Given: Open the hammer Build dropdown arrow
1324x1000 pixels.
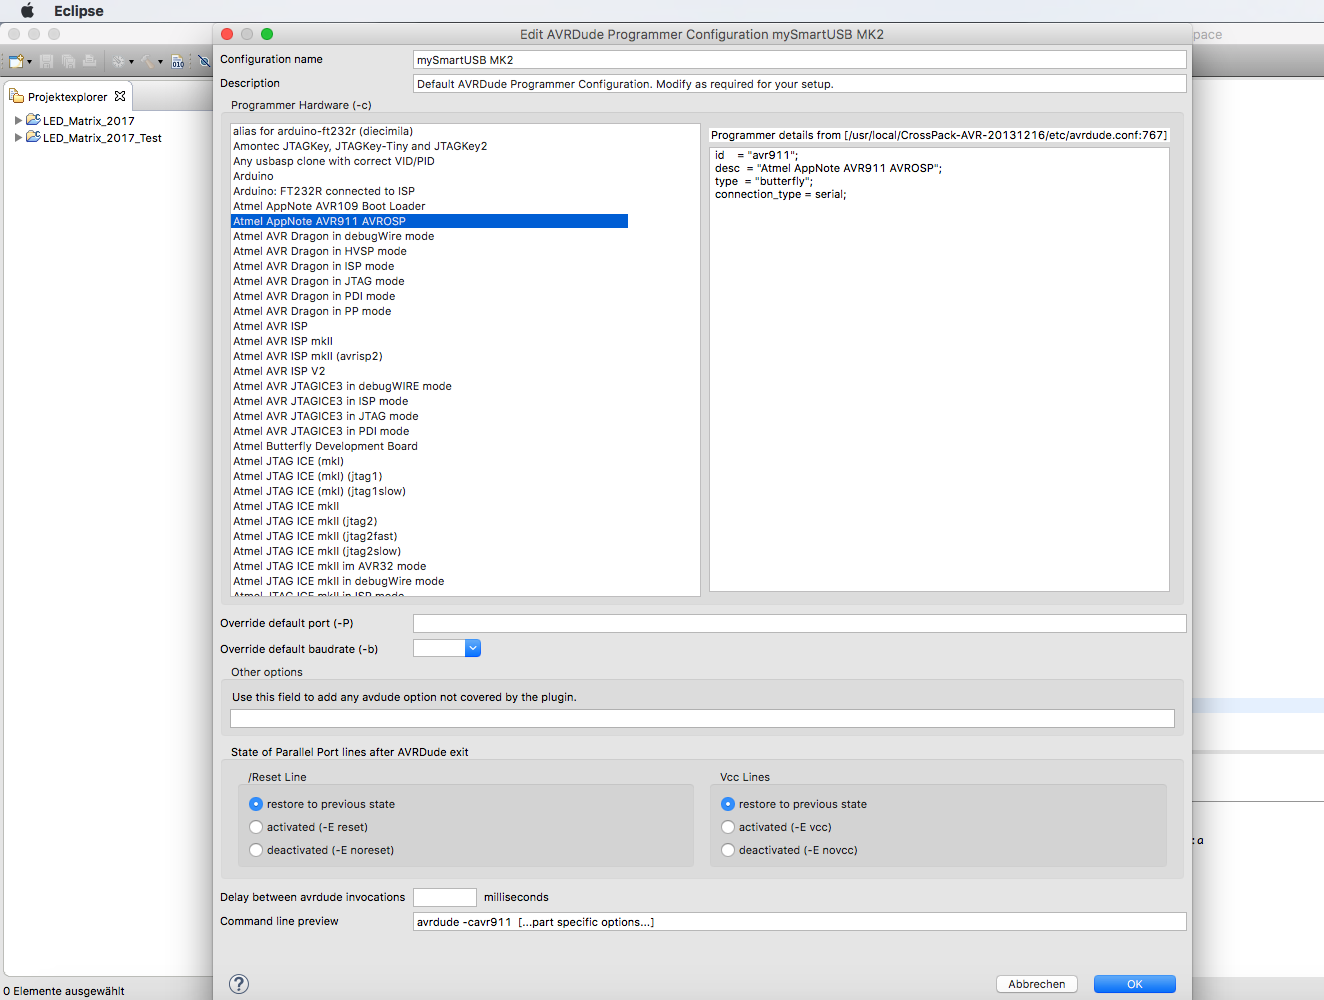Looking at the screenshot, I should point(160,62).
